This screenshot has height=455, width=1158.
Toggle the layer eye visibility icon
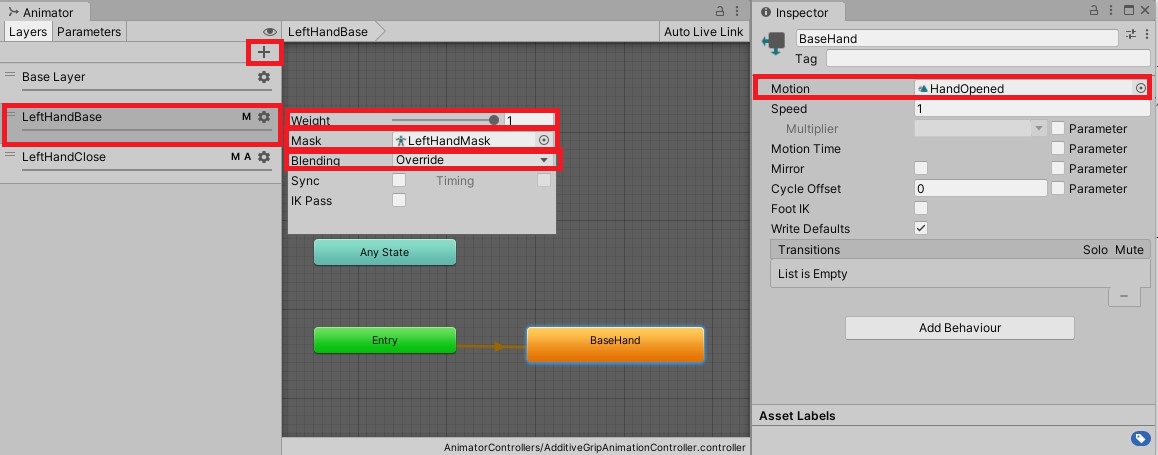(270, 32)
